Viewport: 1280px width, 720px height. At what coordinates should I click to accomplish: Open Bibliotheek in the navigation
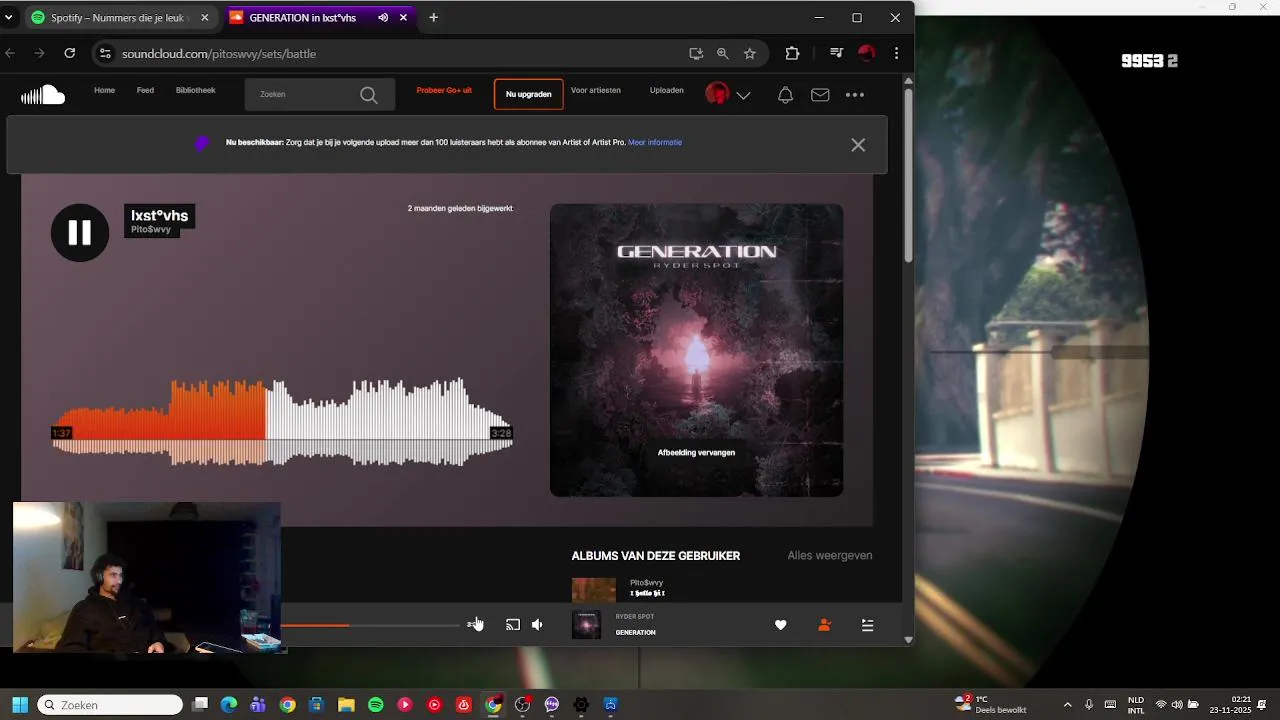tap(195, 90)
